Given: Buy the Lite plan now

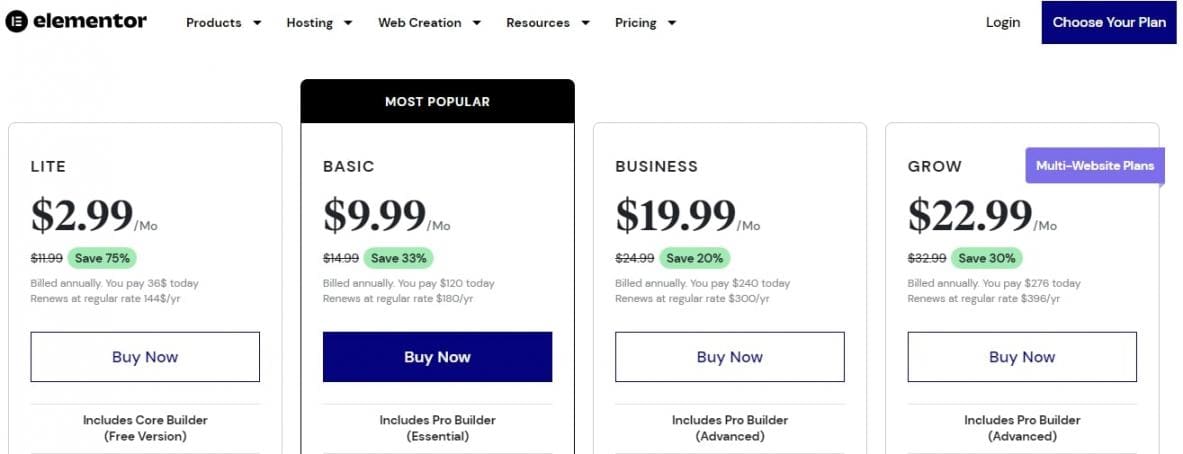Looking at the screenshot, I should [x=145, y=357].
